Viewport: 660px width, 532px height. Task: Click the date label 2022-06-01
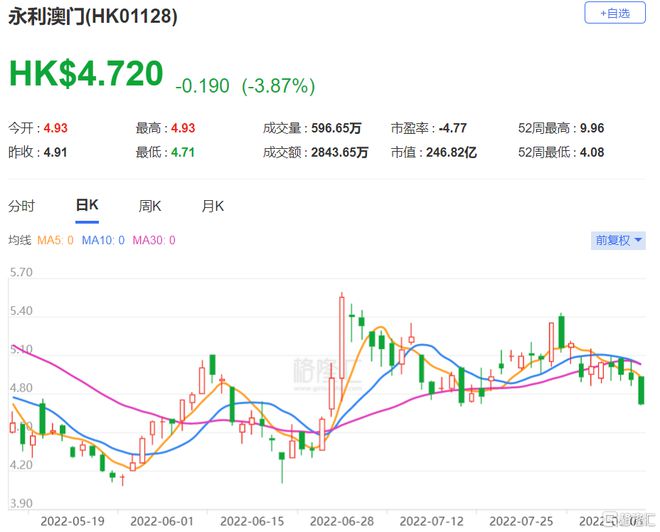pyautogui.click(x=162, y=521)
